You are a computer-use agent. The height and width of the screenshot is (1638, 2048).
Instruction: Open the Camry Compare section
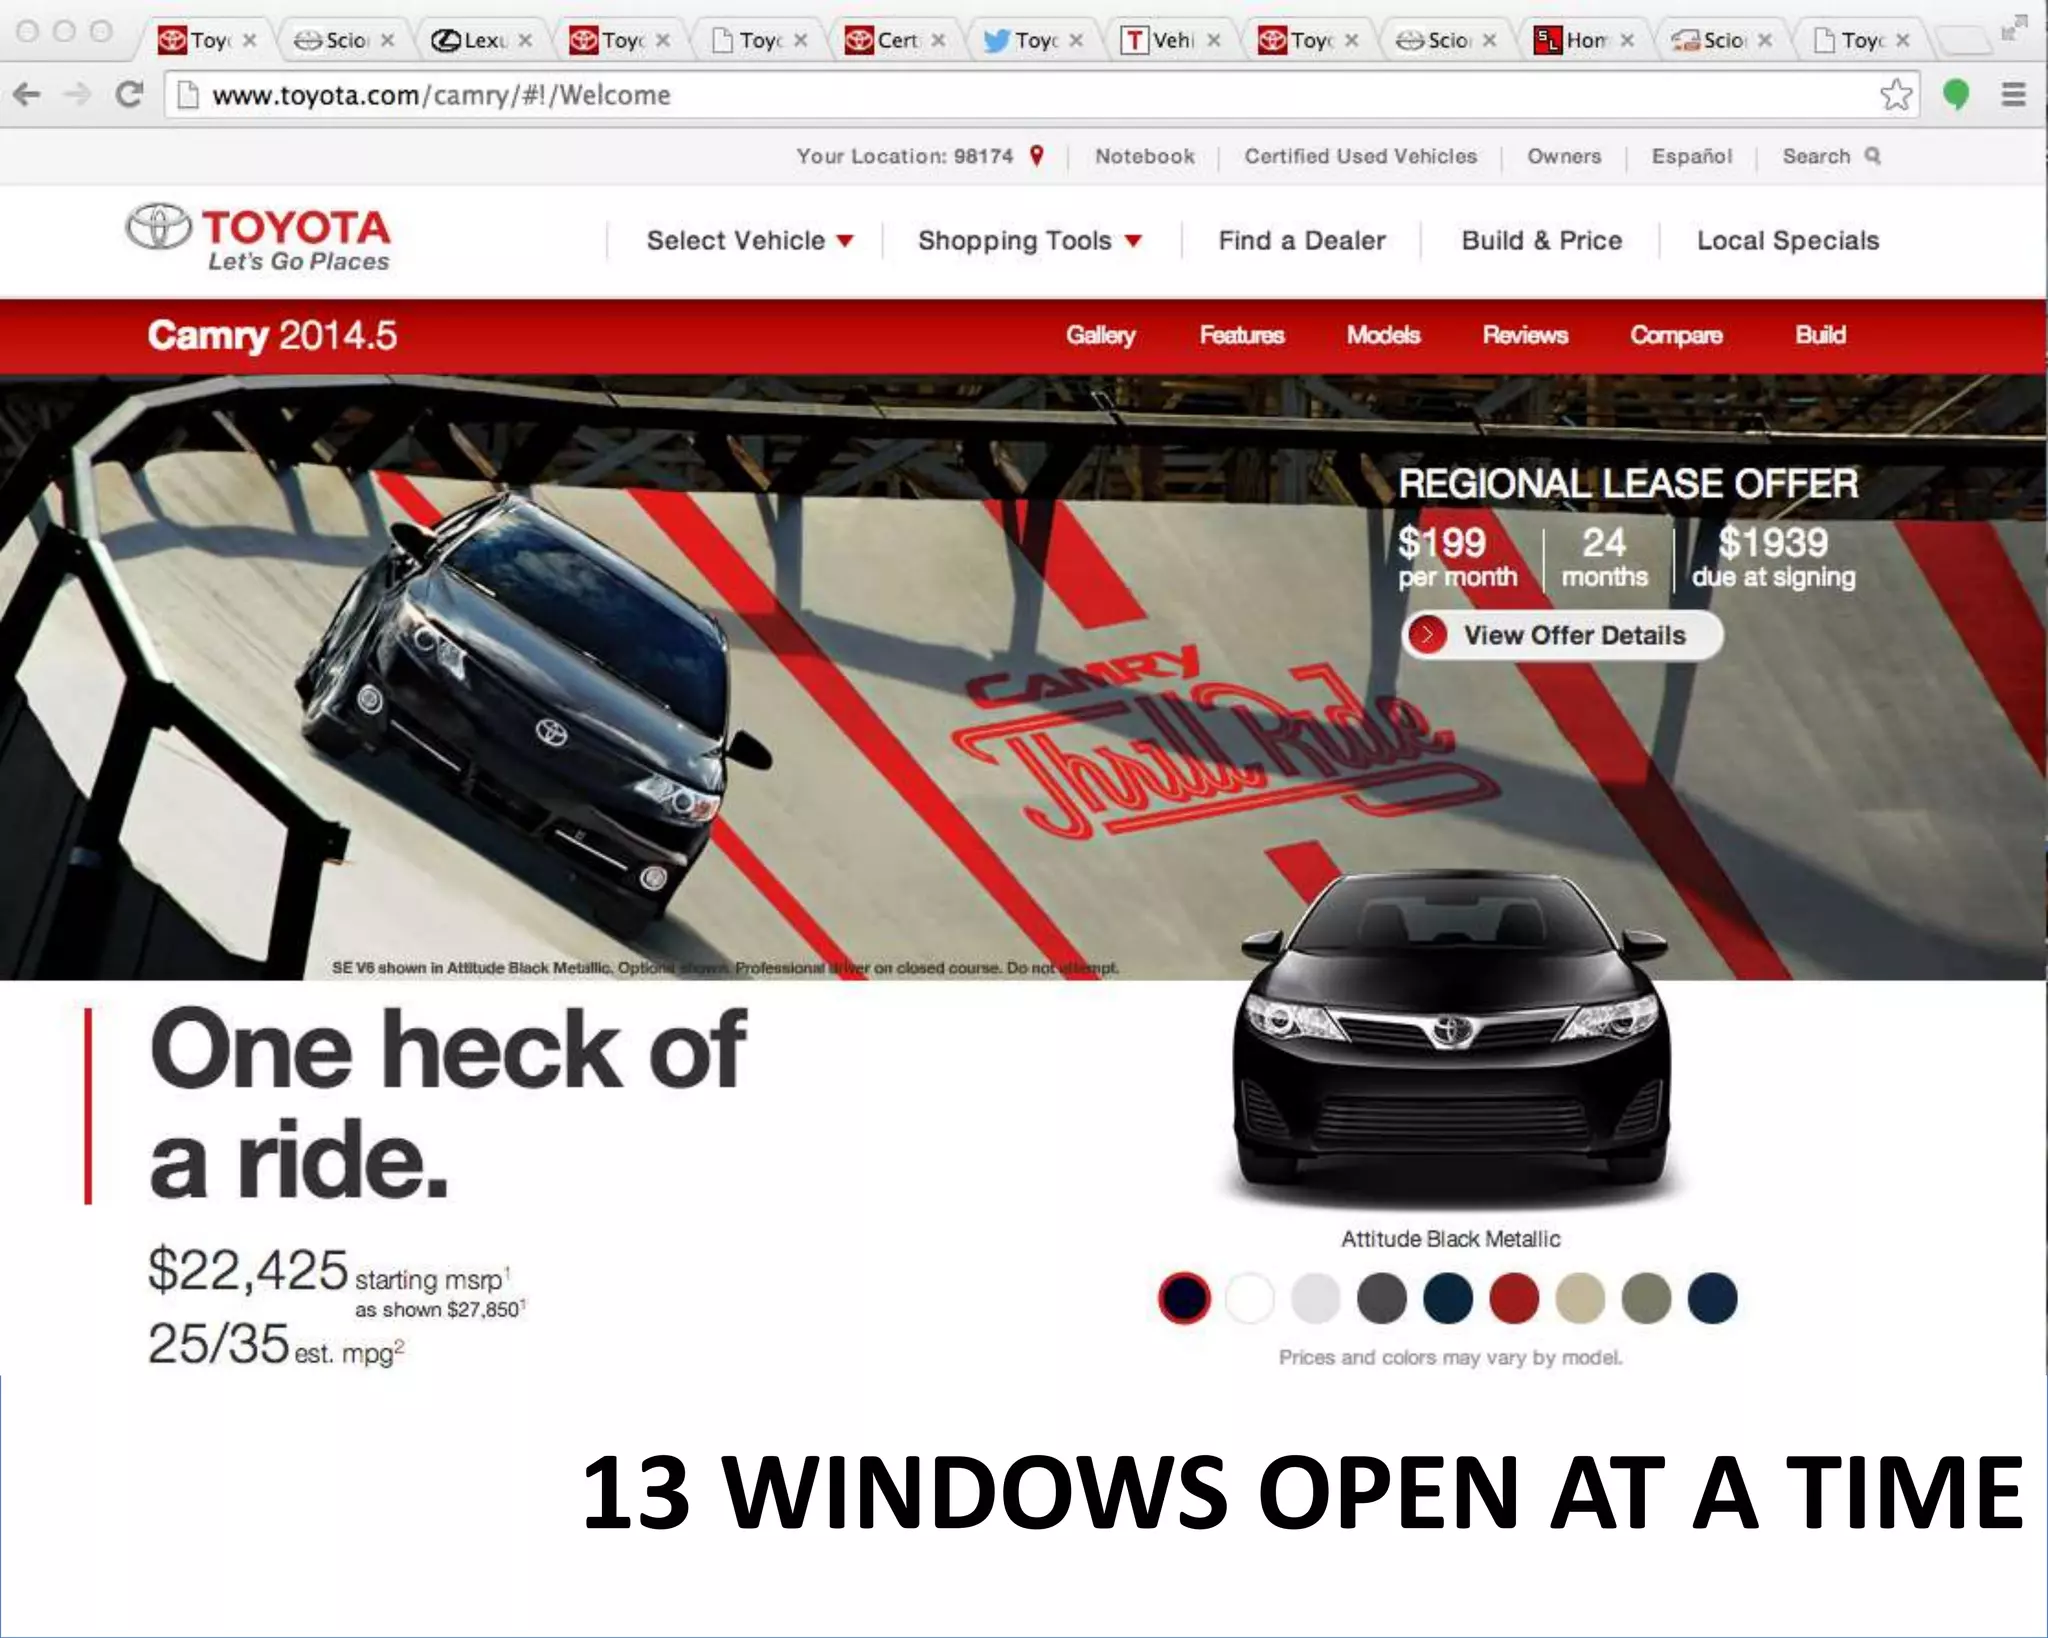click(1676, 335)
